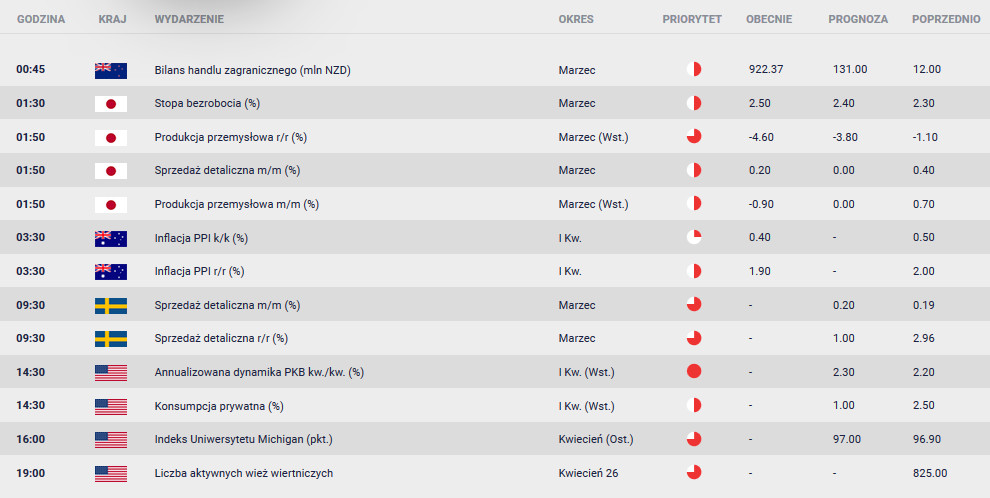Click priority icon for Inflacja PPI k/k
The height and width of the screenshot is (498, 990).
click(694, 237)
